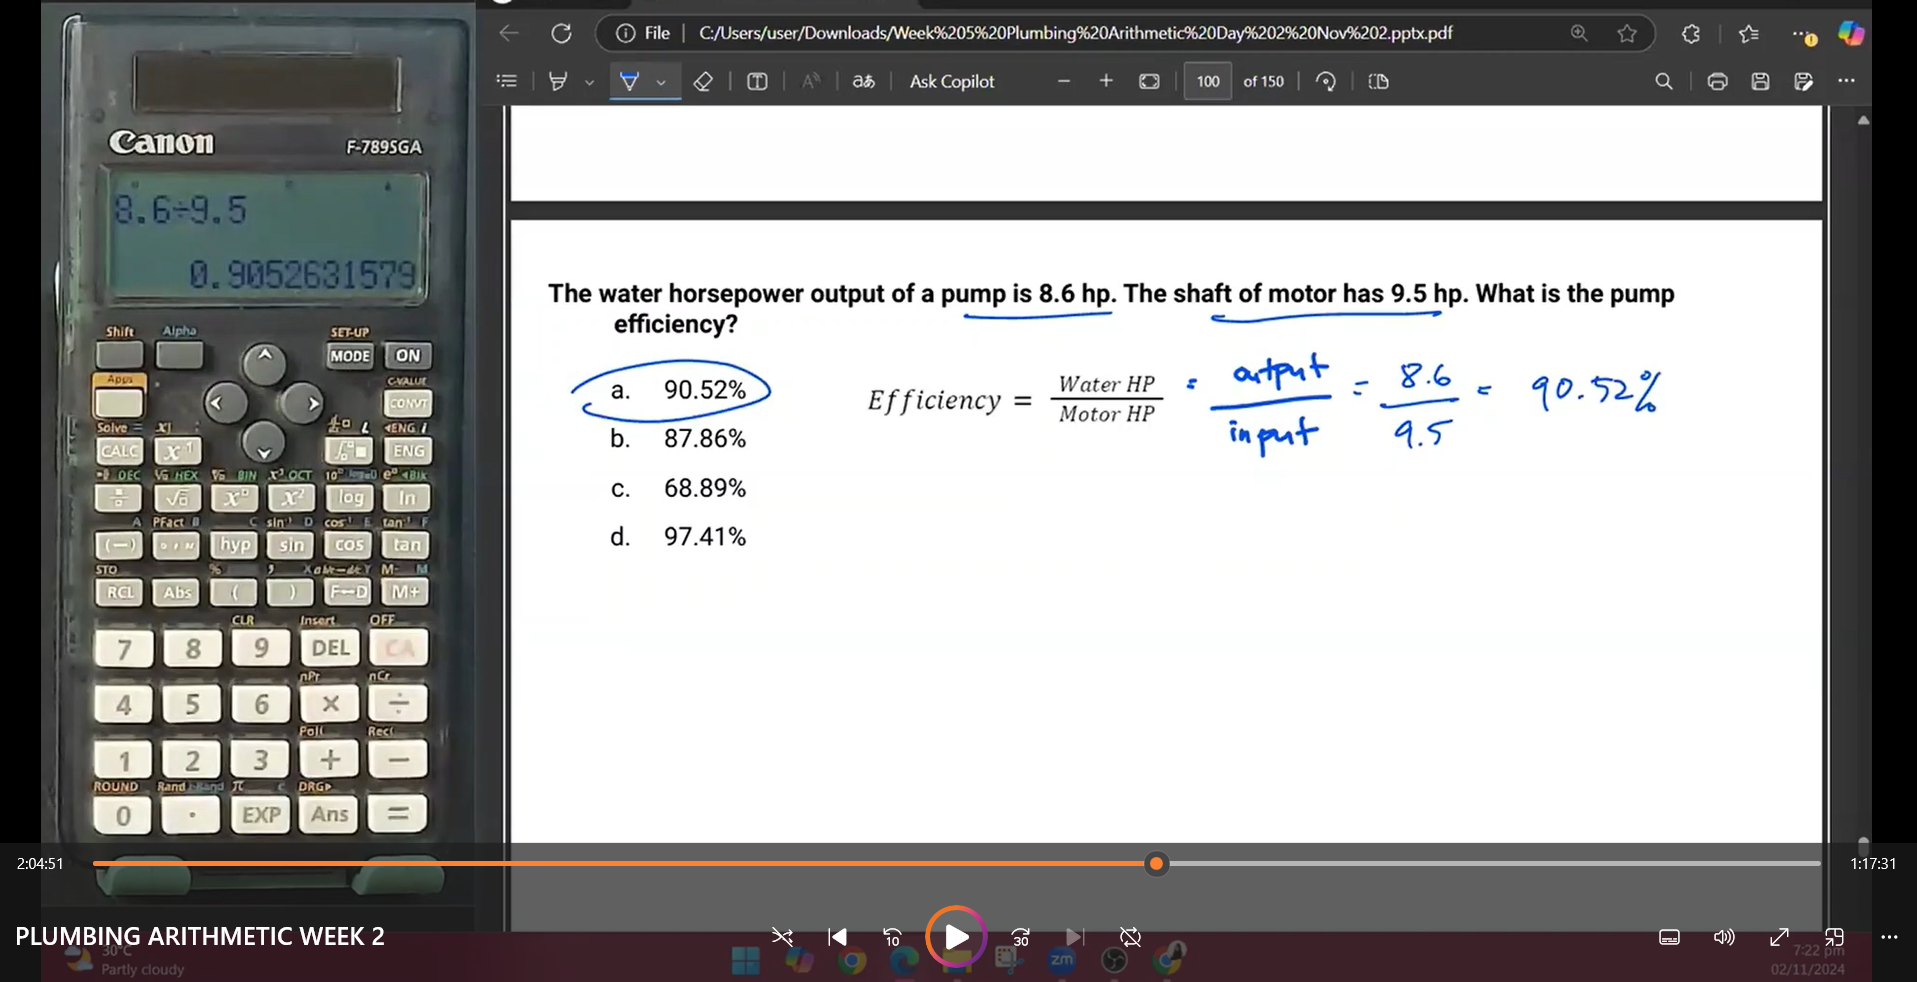Open PDF toolbar more tools menu
The image size is (1917, 982).
(x=1846, y=81)
